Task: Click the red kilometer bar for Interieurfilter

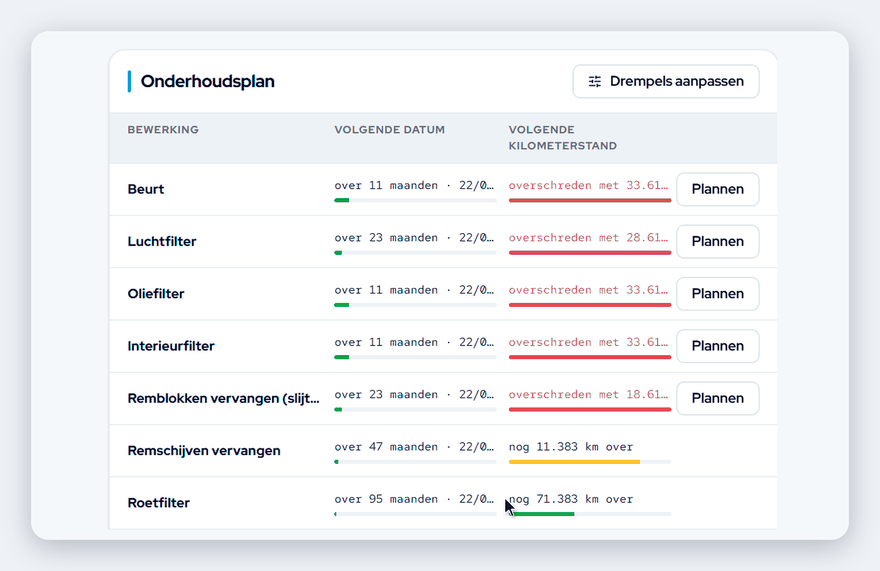Action: coord(590,357)
